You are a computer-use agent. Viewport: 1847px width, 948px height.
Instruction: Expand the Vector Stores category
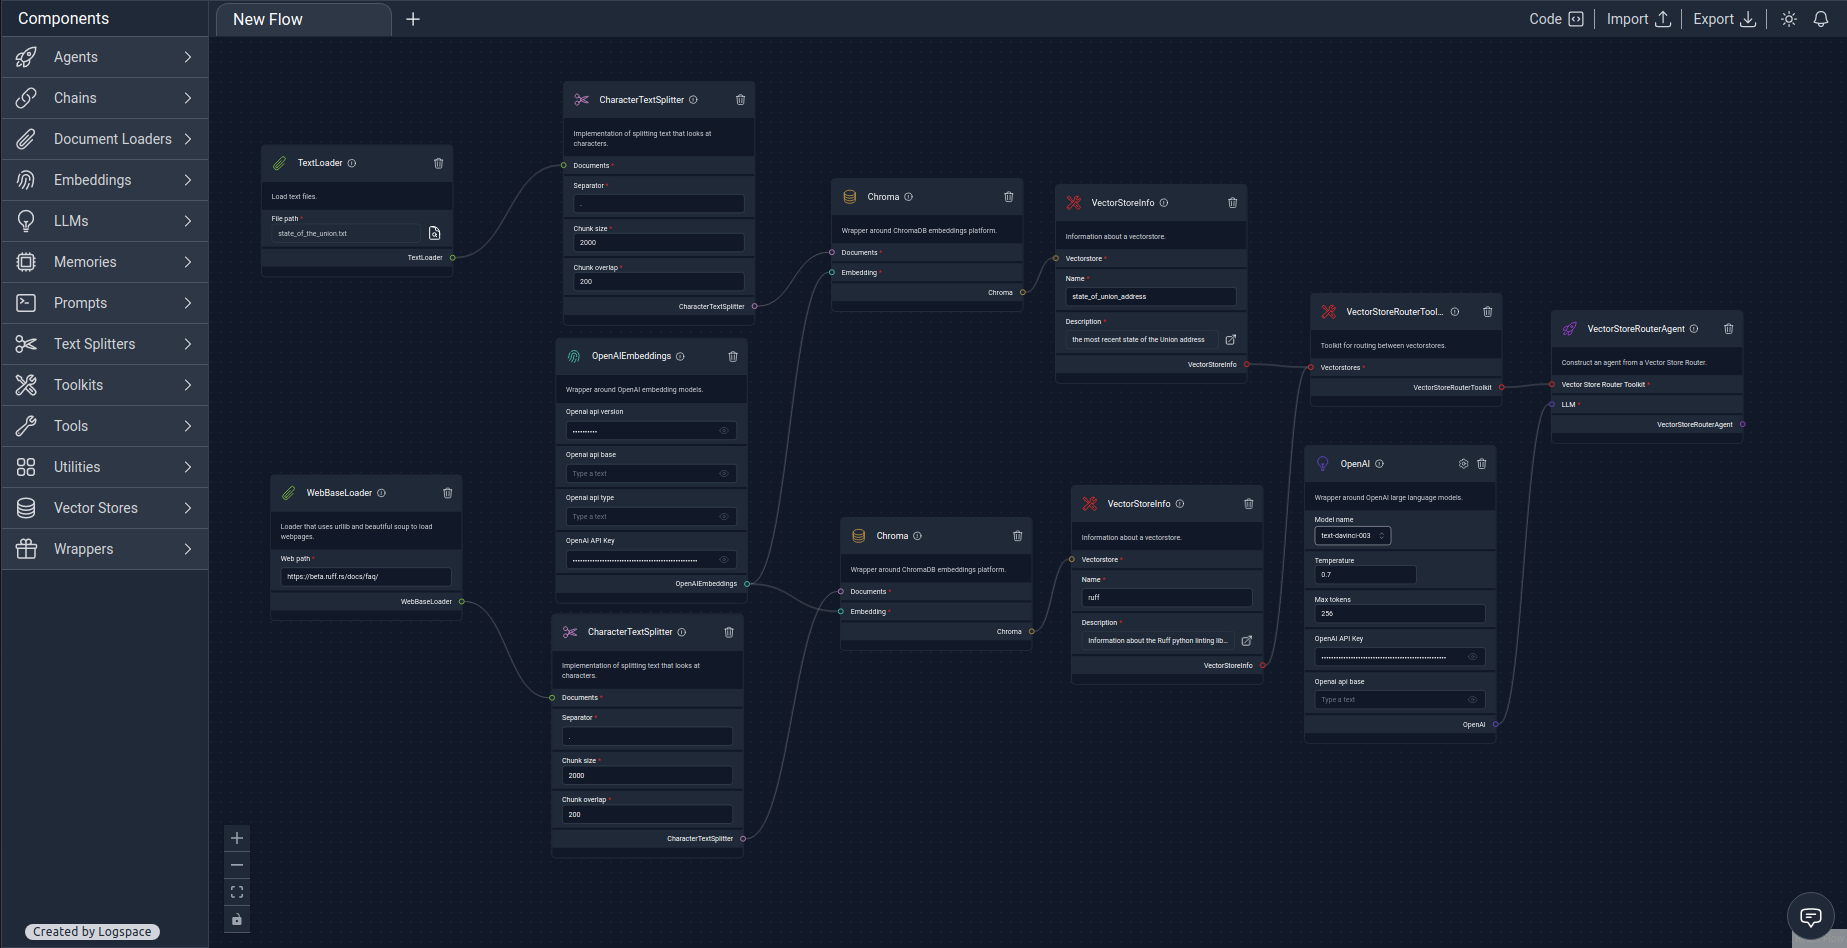click(105, 508)
